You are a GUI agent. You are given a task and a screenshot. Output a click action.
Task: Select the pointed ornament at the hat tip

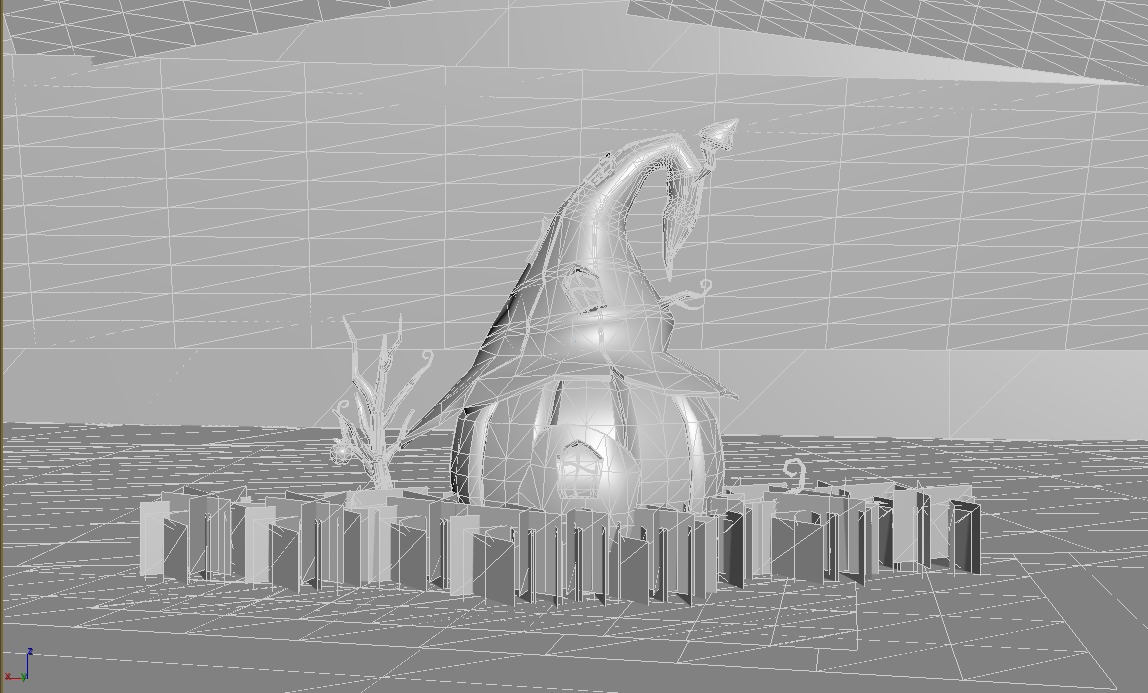tap(718, 135)
